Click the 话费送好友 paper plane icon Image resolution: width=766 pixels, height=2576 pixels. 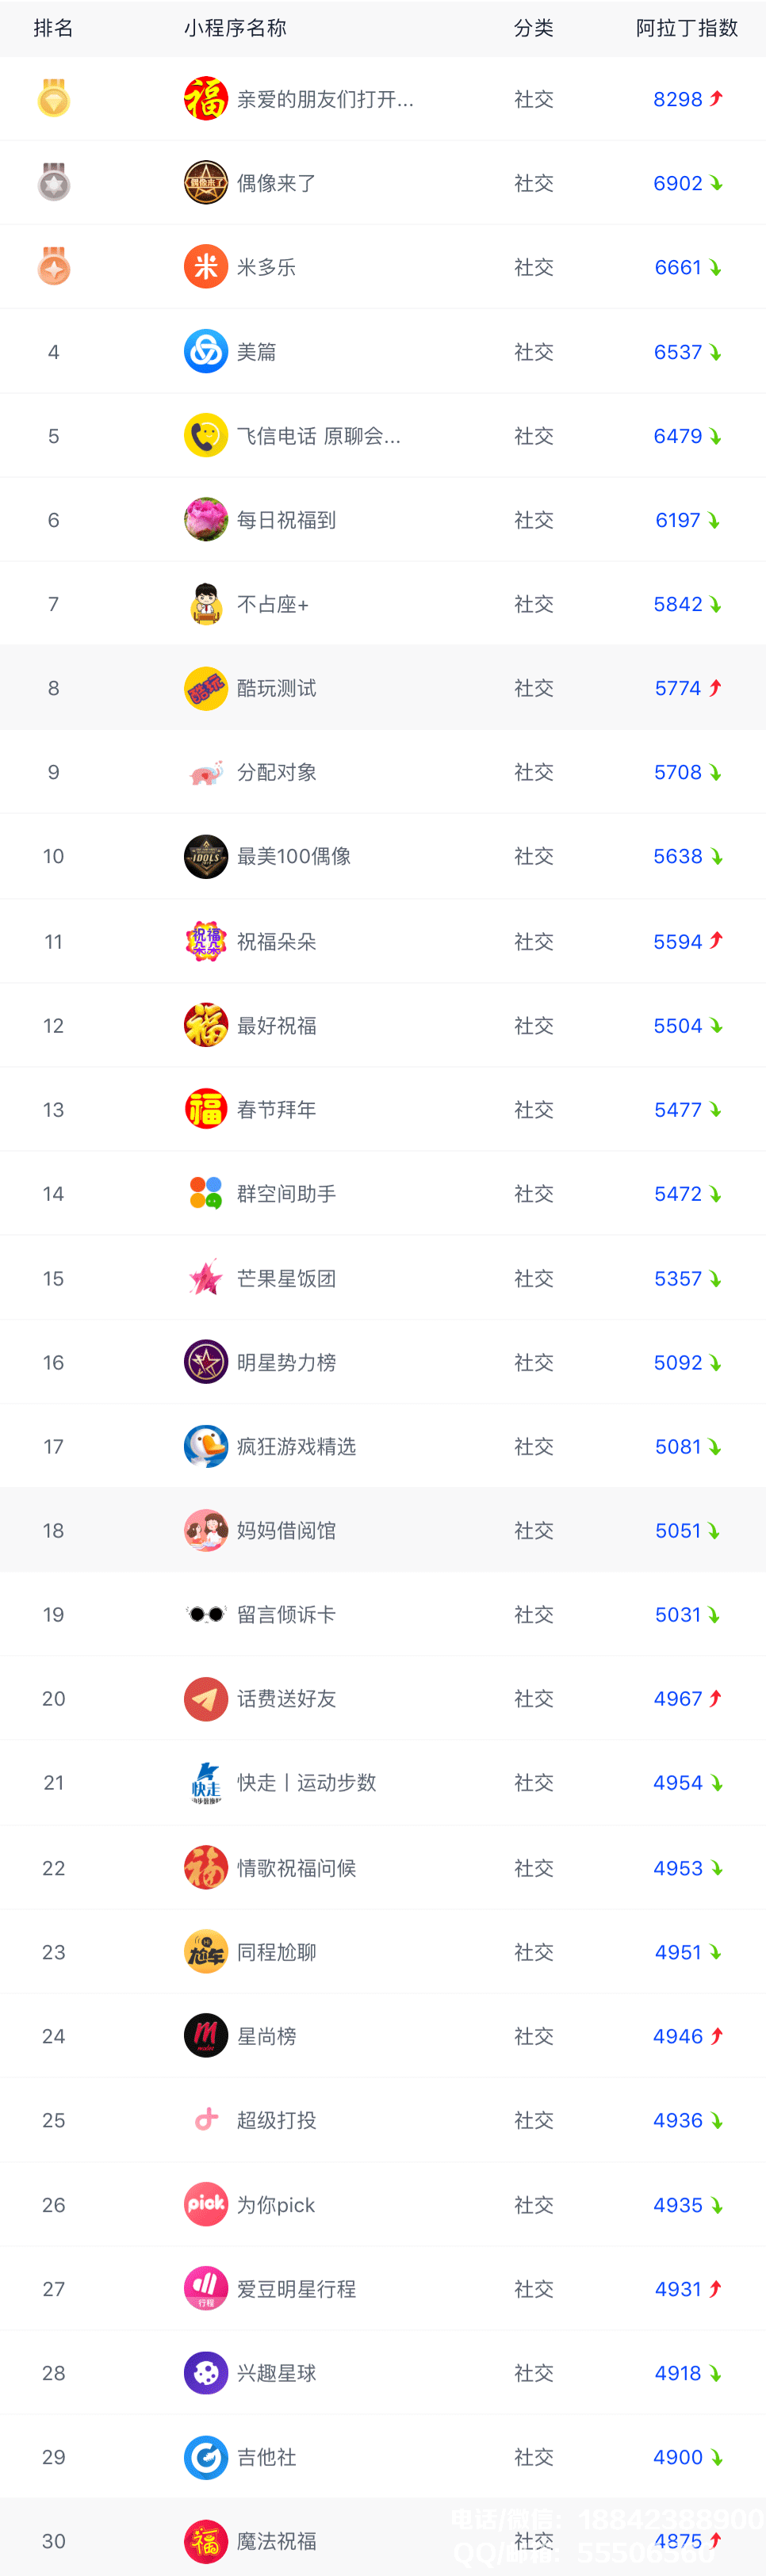click(x=206, y=1698)
